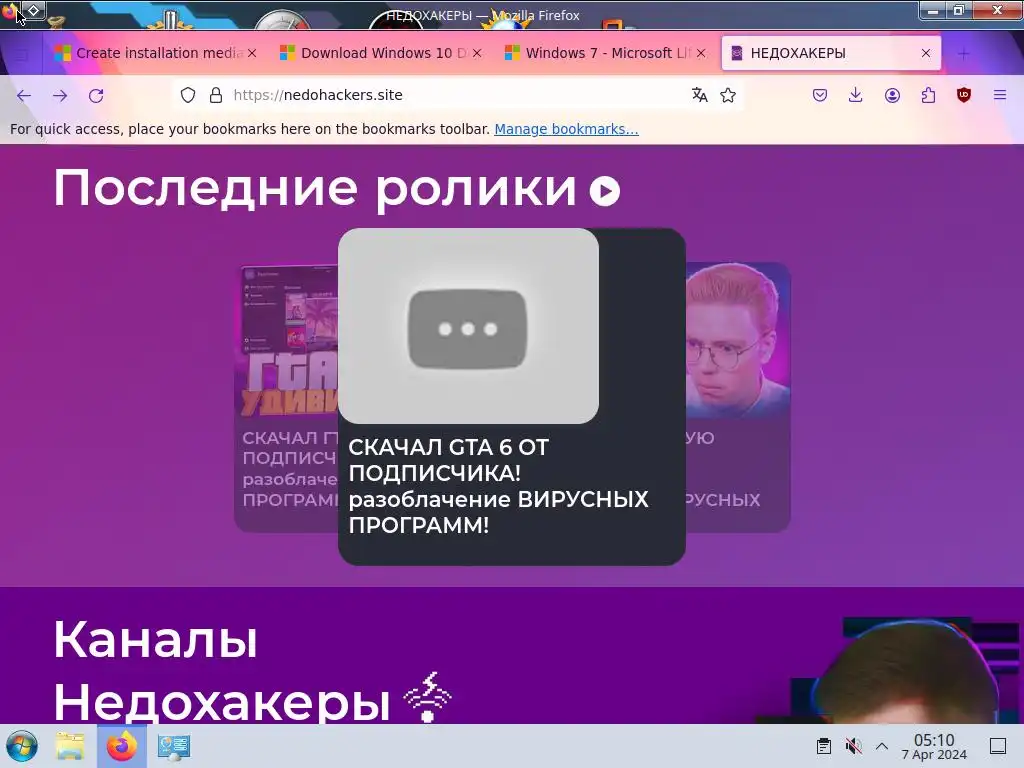Open the right video card with redhead
This screenshot has width=1024, height=768.
click(738, 398)
